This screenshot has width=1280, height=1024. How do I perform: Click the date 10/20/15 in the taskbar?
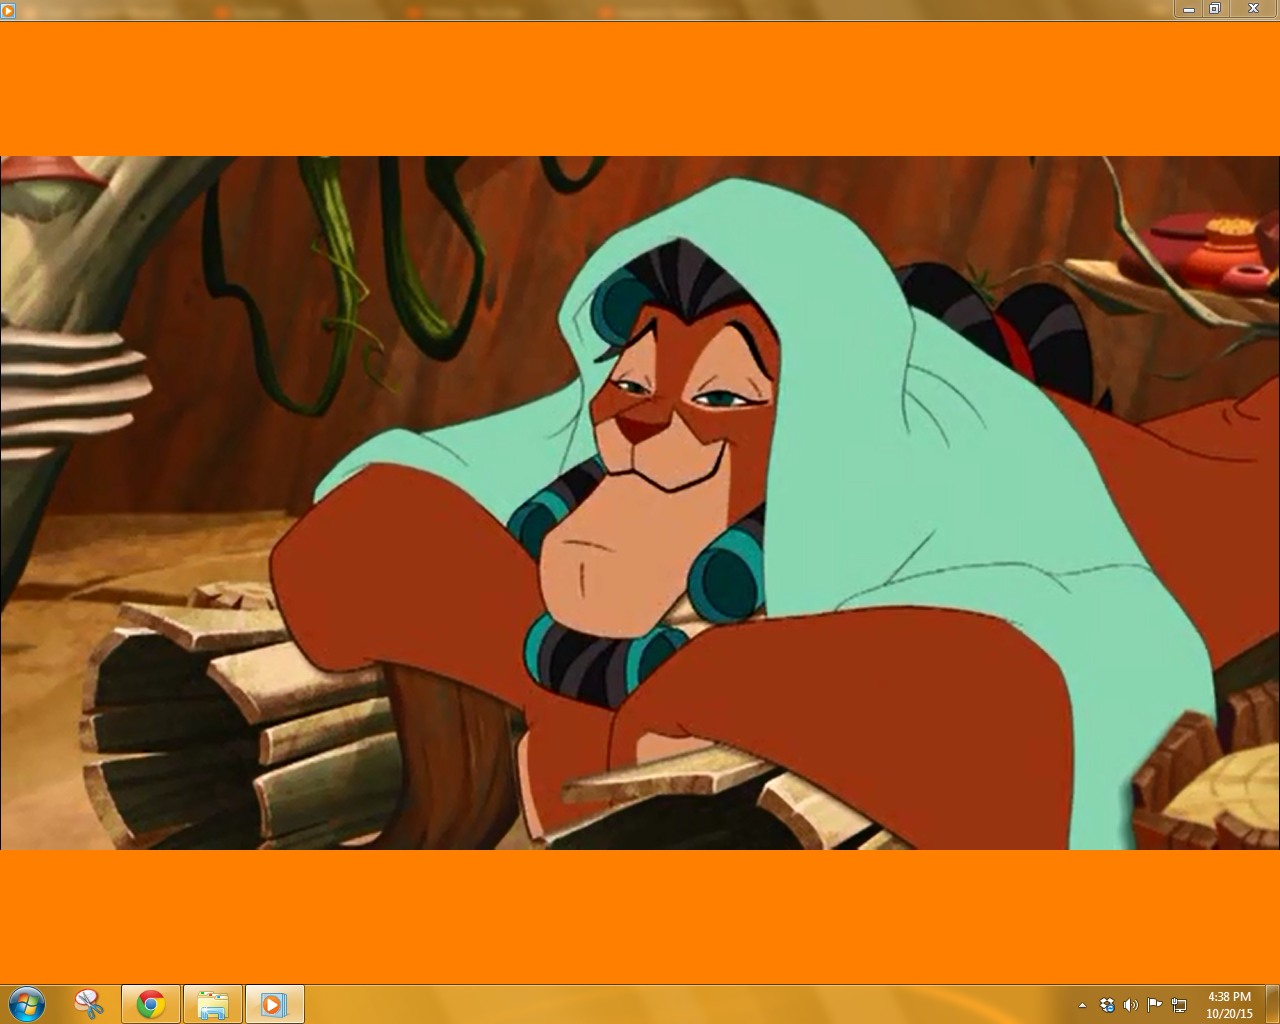tap(1229, 1013)
